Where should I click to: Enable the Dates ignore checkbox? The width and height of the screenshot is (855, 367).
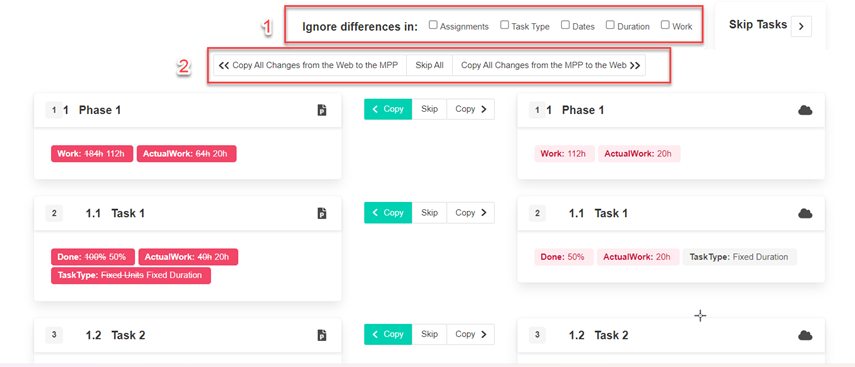click(x=565, y=25)
